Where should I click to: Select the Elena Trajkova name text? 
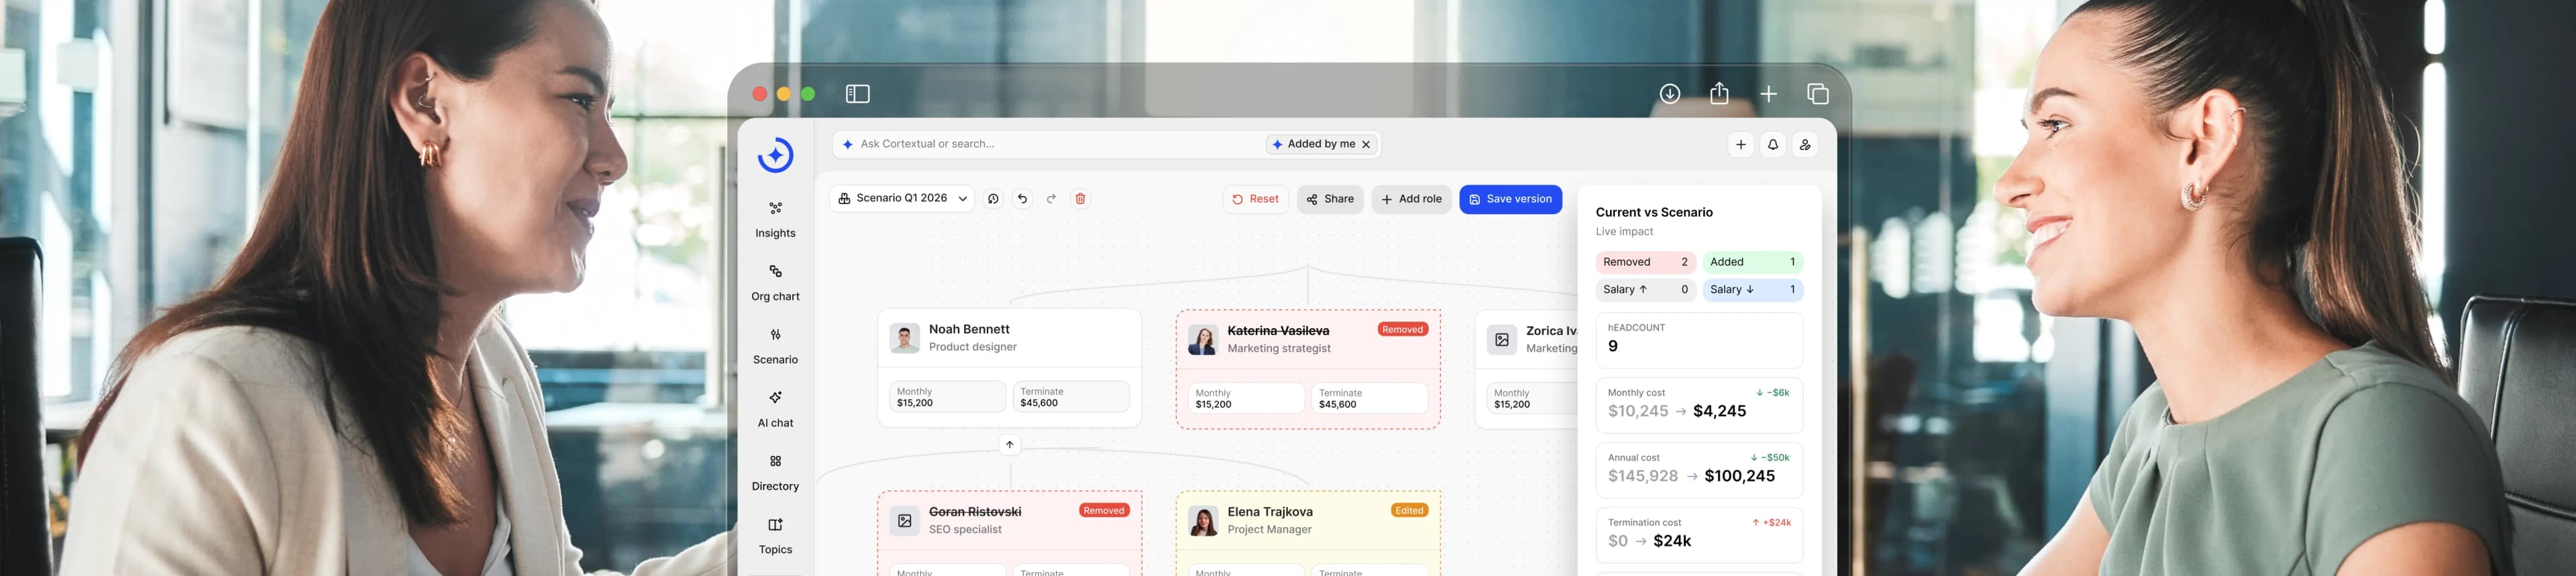click(1270, 512)
